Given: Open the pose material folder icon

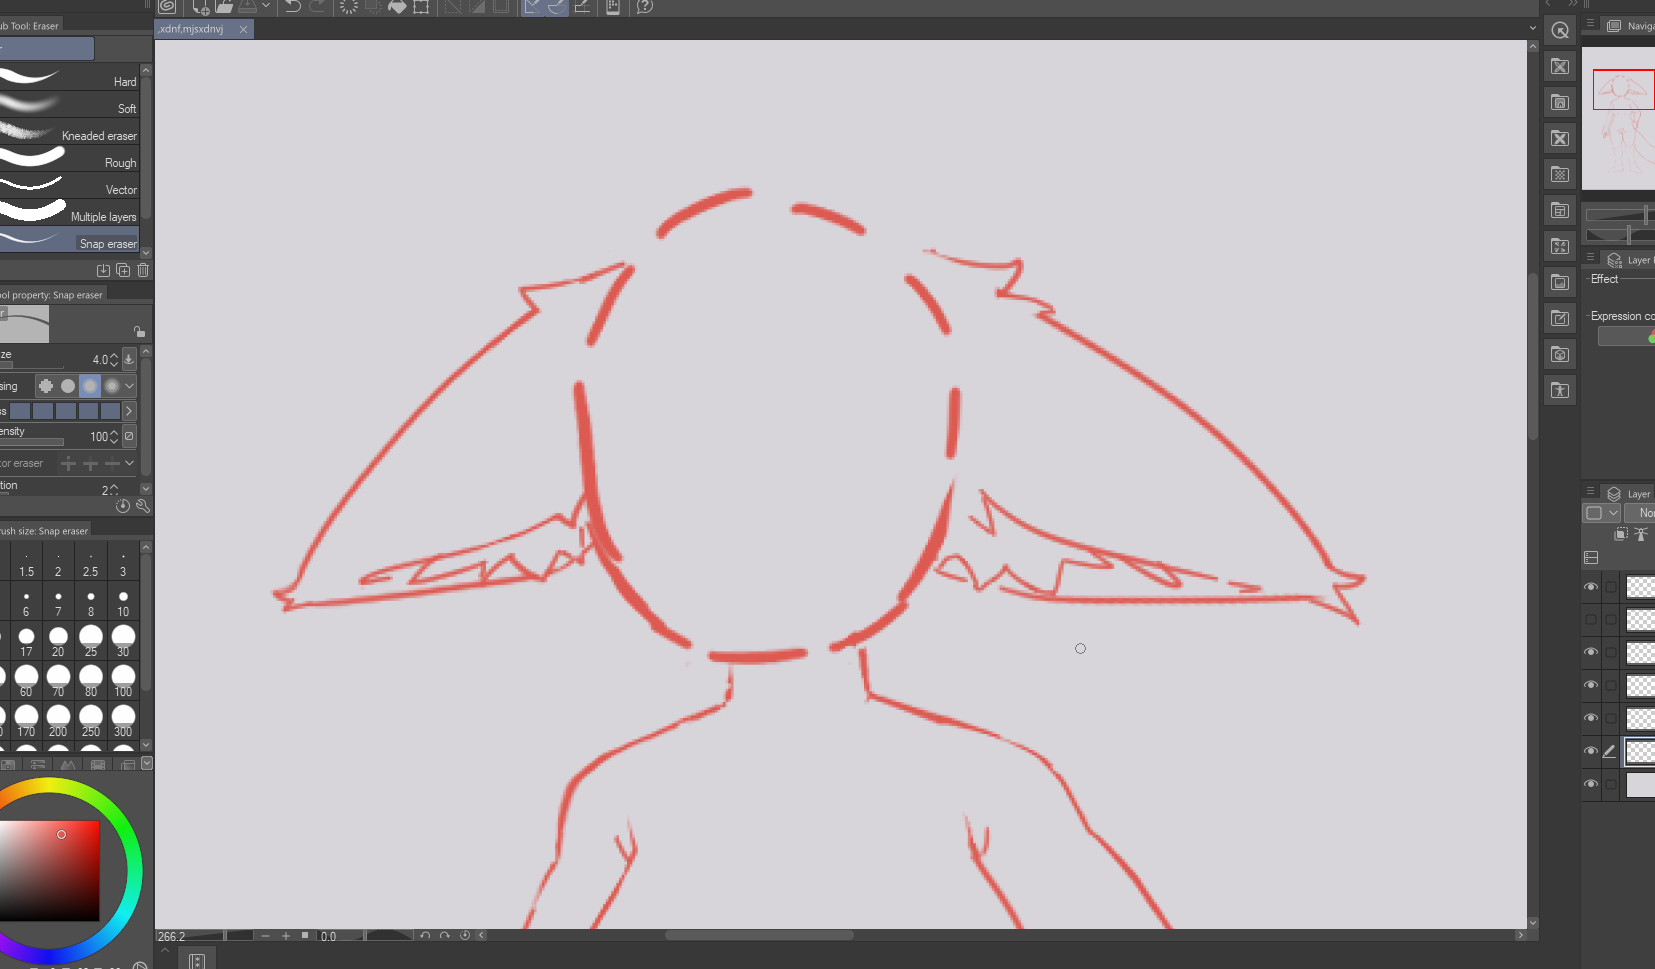Looking at the screenshot, I should [1560, 390].
